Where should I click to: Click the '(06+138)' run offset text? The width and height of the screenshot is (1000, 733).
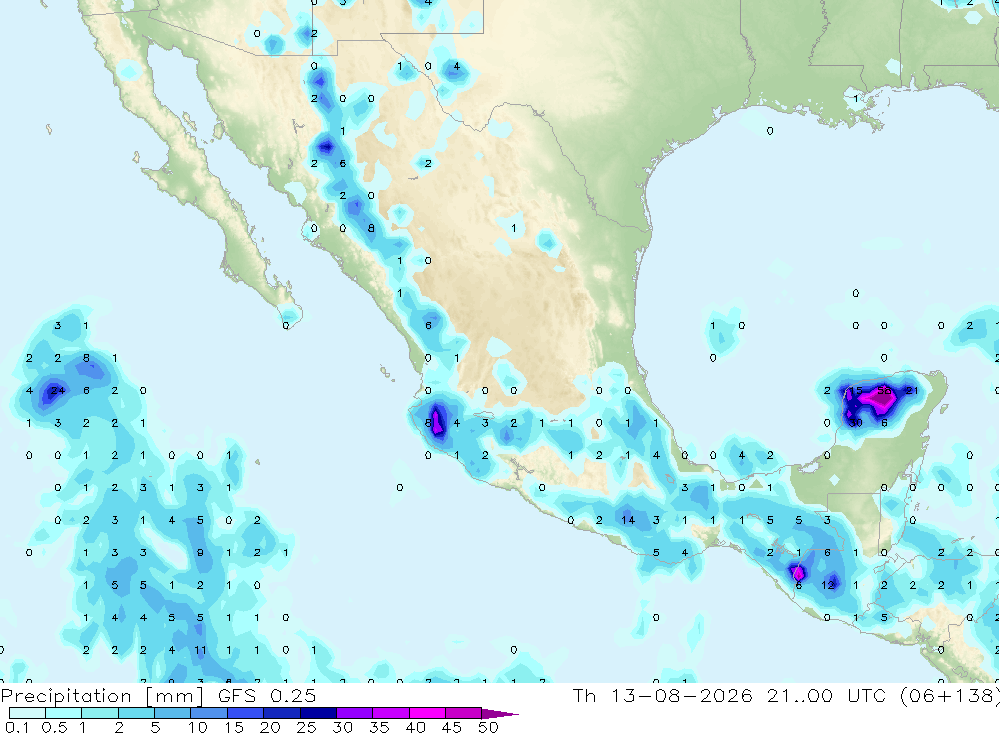pos(950,695)
